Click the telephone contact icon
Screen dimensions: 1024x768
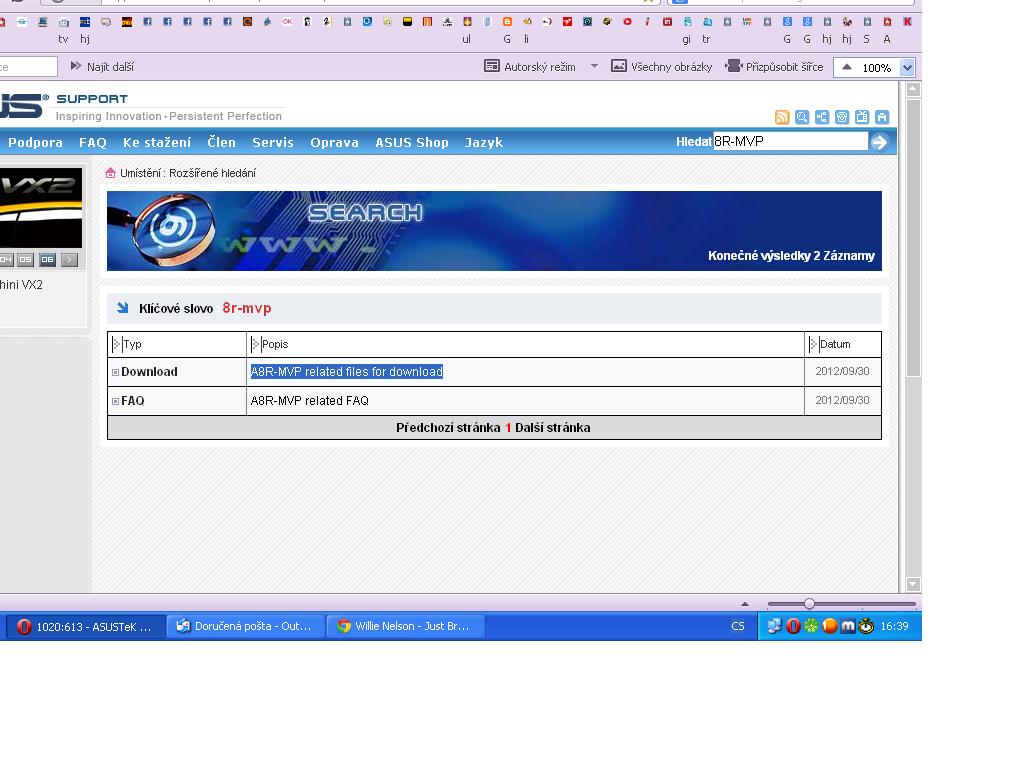[842, 117]
